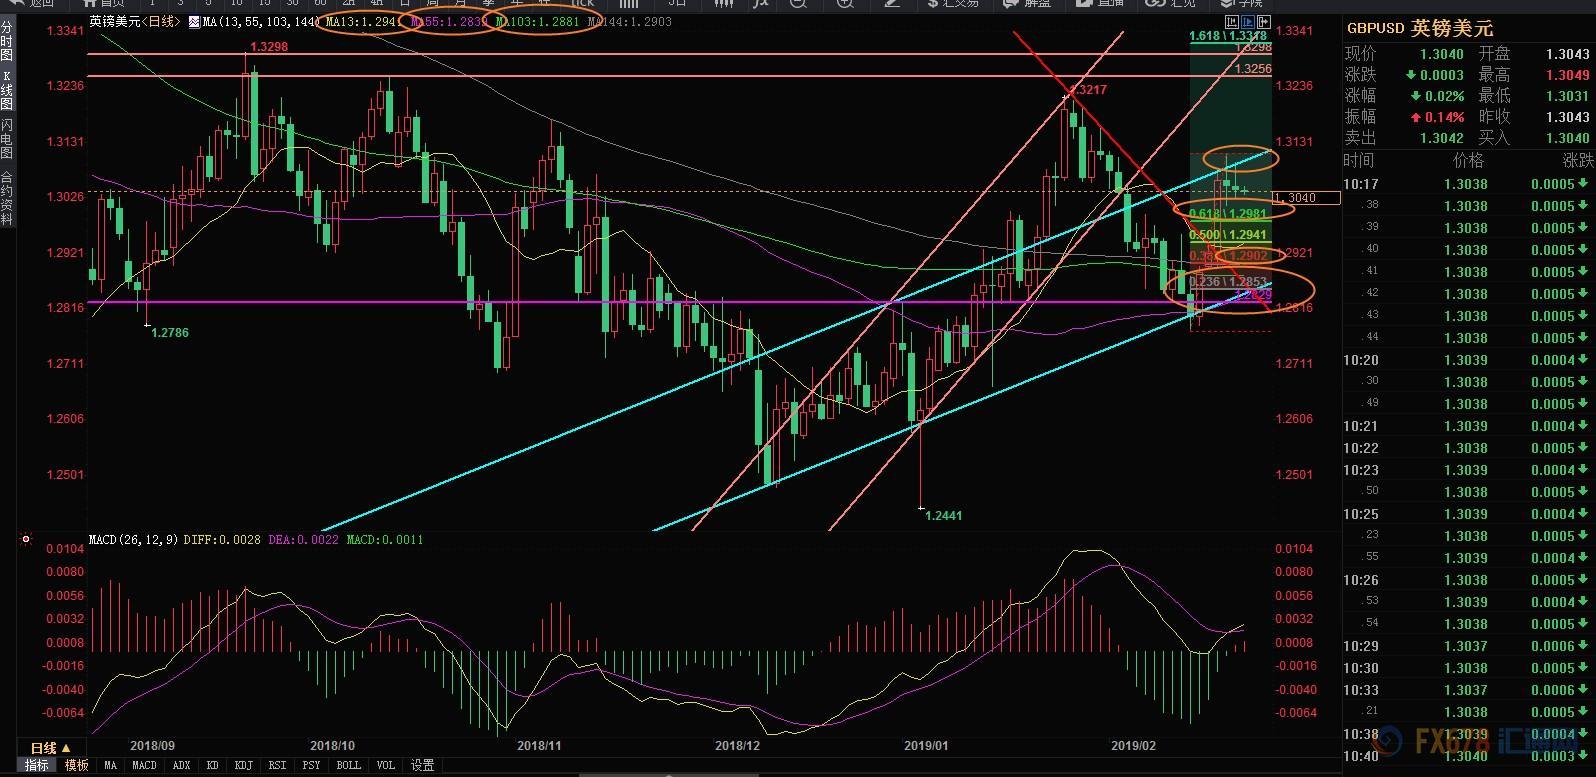The image size is (1596, 777).
Task: Click the 1.3217 peak price label
Action: (x=1087, y=90)
